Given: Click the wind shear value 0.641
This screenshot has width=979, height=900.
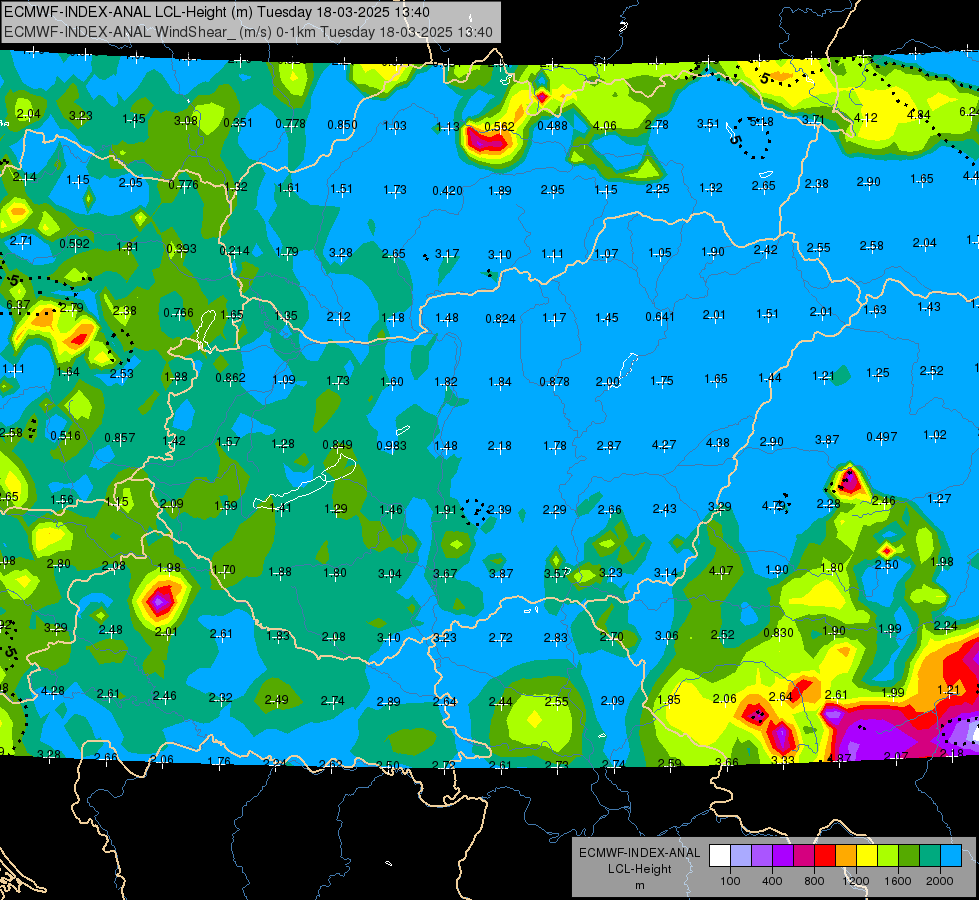Looking at the screenshot, I should click(x=660, y=317).
